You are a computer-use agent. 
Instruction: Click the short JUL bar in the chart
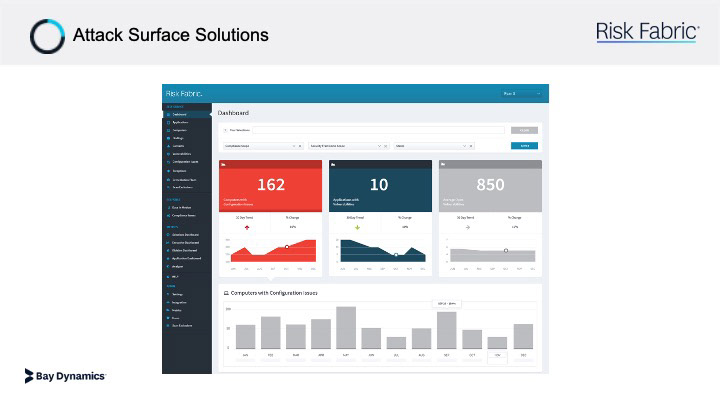(396, 343)
